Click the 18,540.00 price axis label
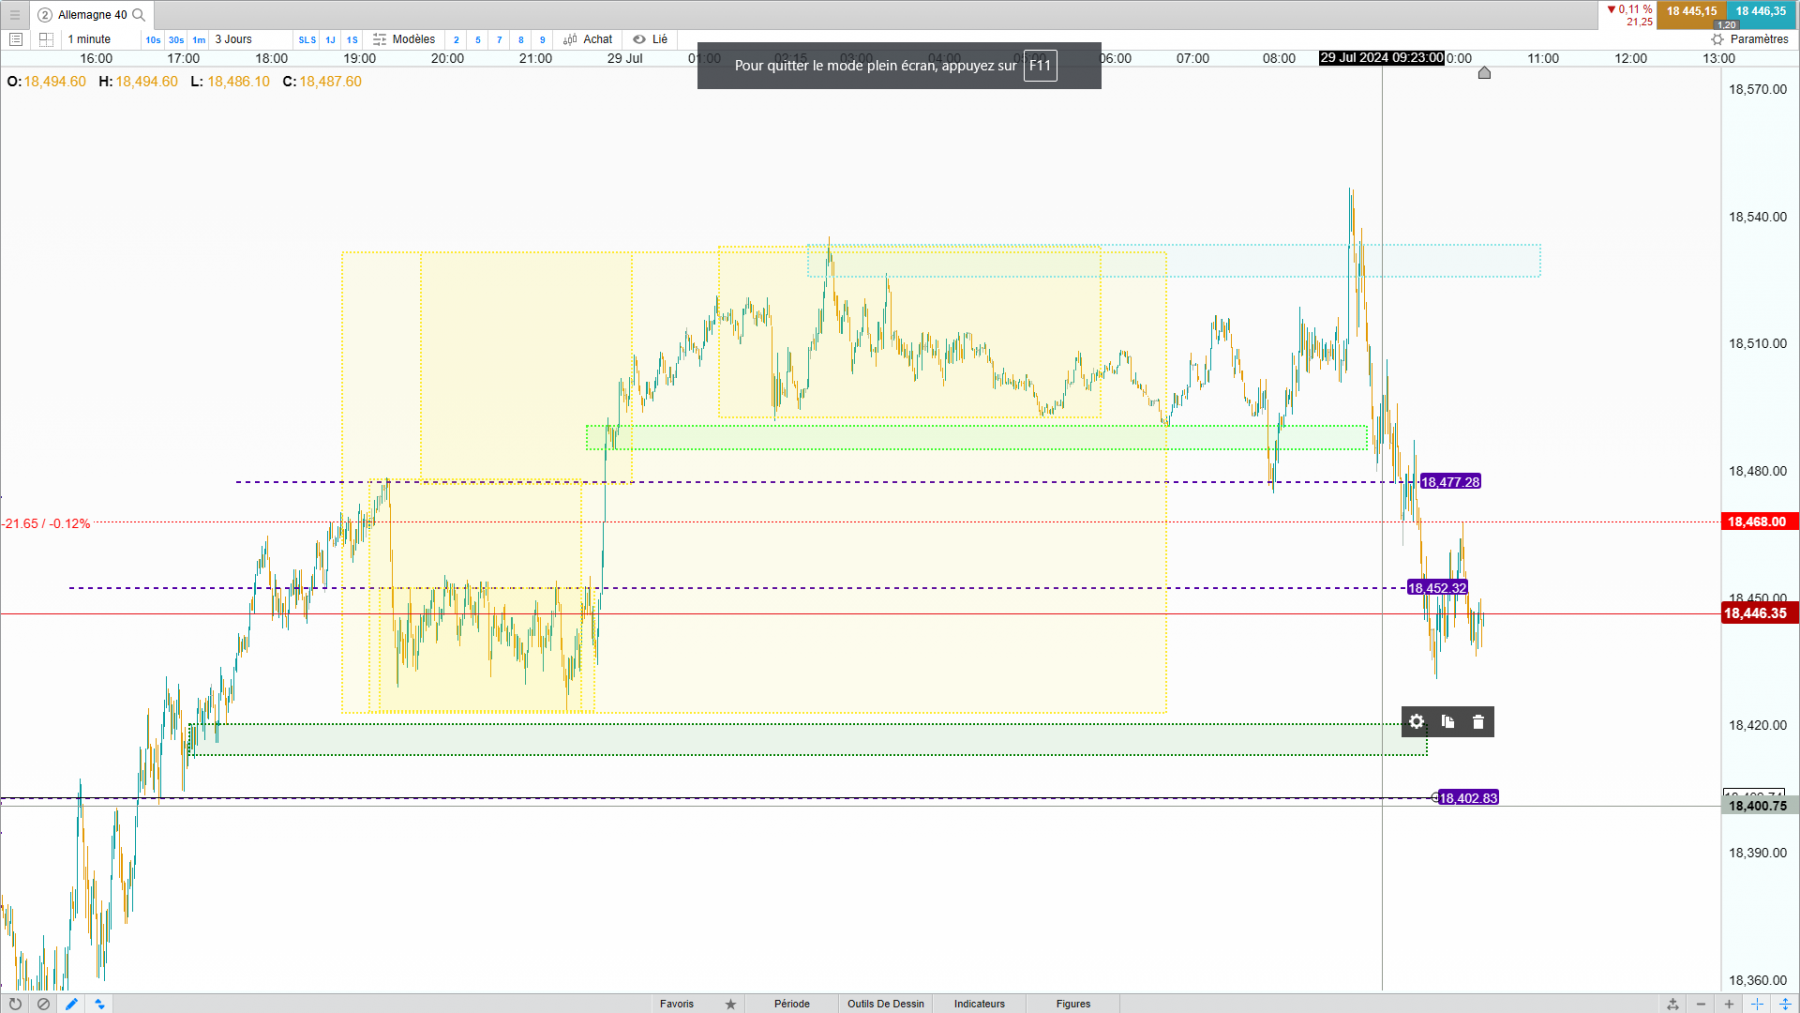Screen dimensions: 1800x1013 pos(1758,217)
